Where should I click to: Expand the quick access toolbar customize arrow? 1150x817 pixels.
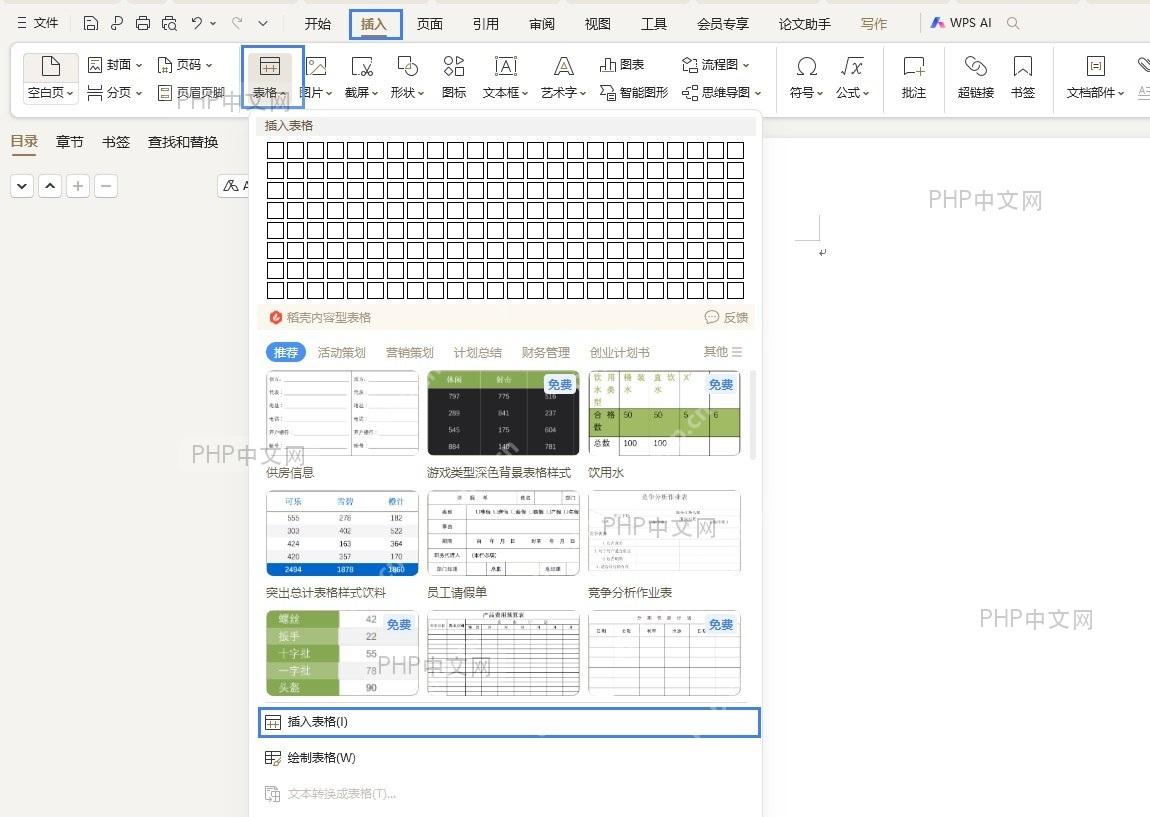click(x=263, y=23)
